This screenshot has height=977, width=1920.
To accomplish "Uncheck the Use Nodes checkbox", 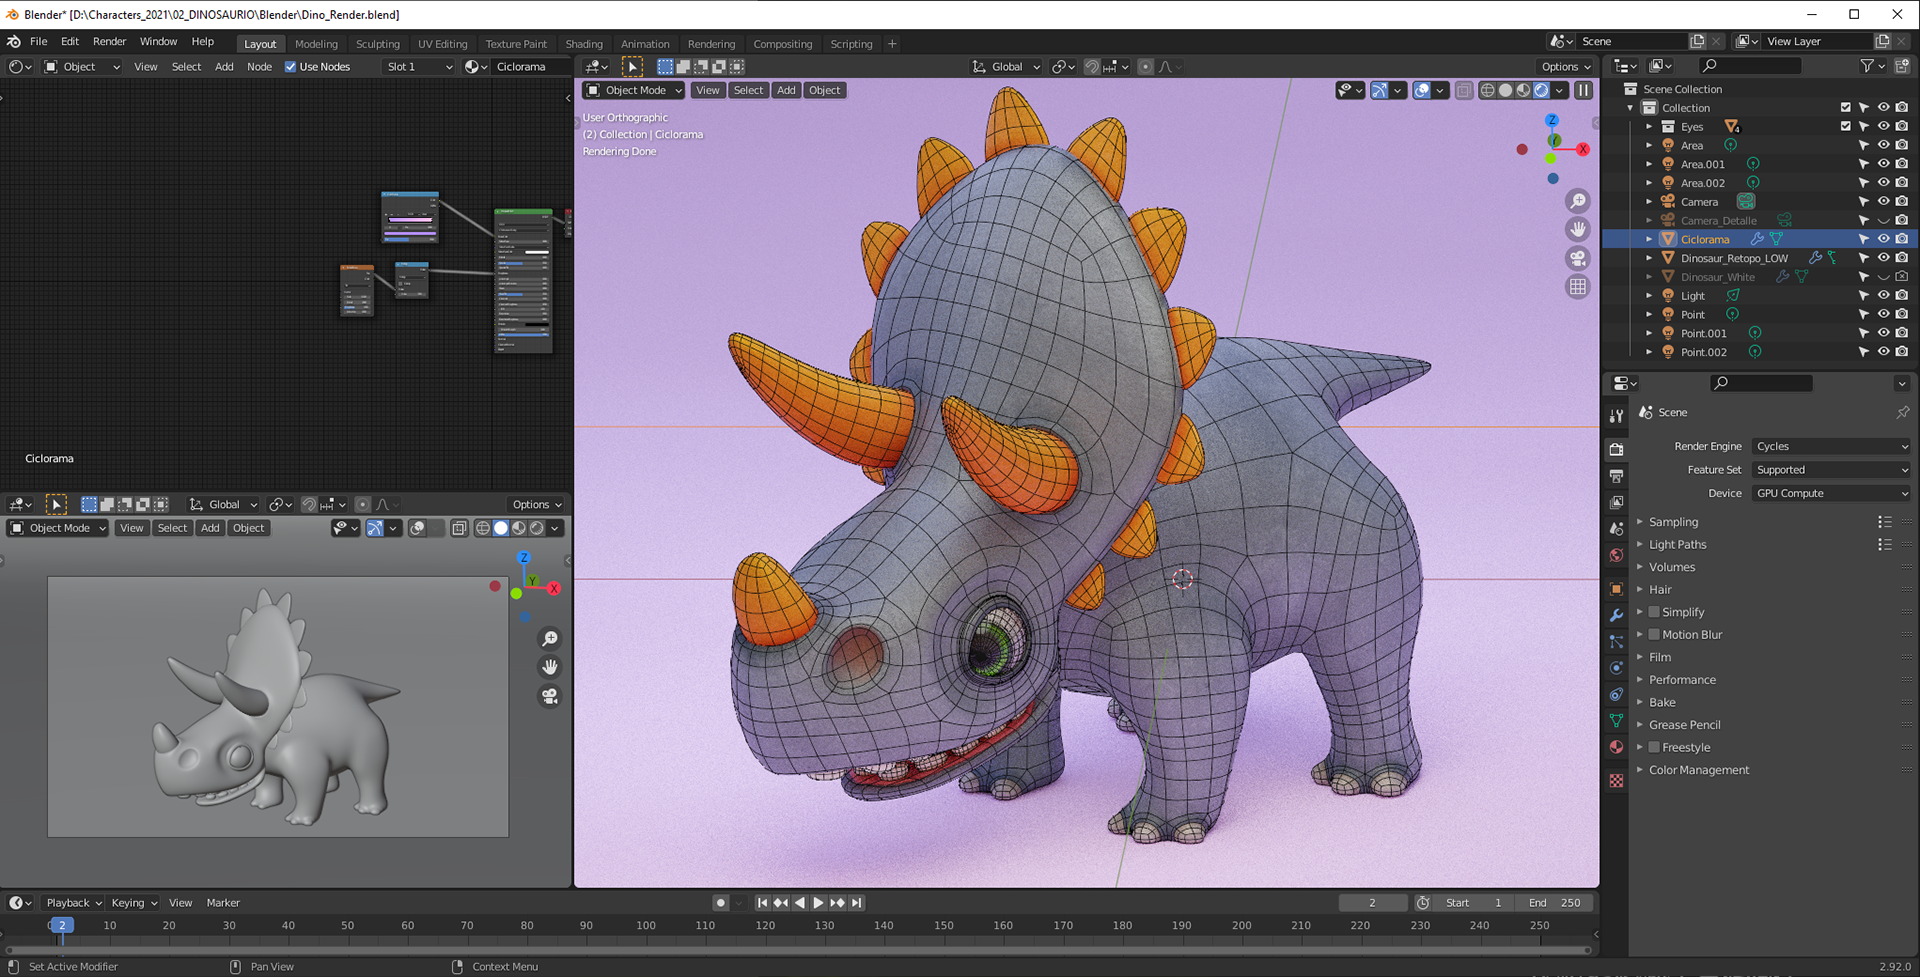I will (291, 67).
